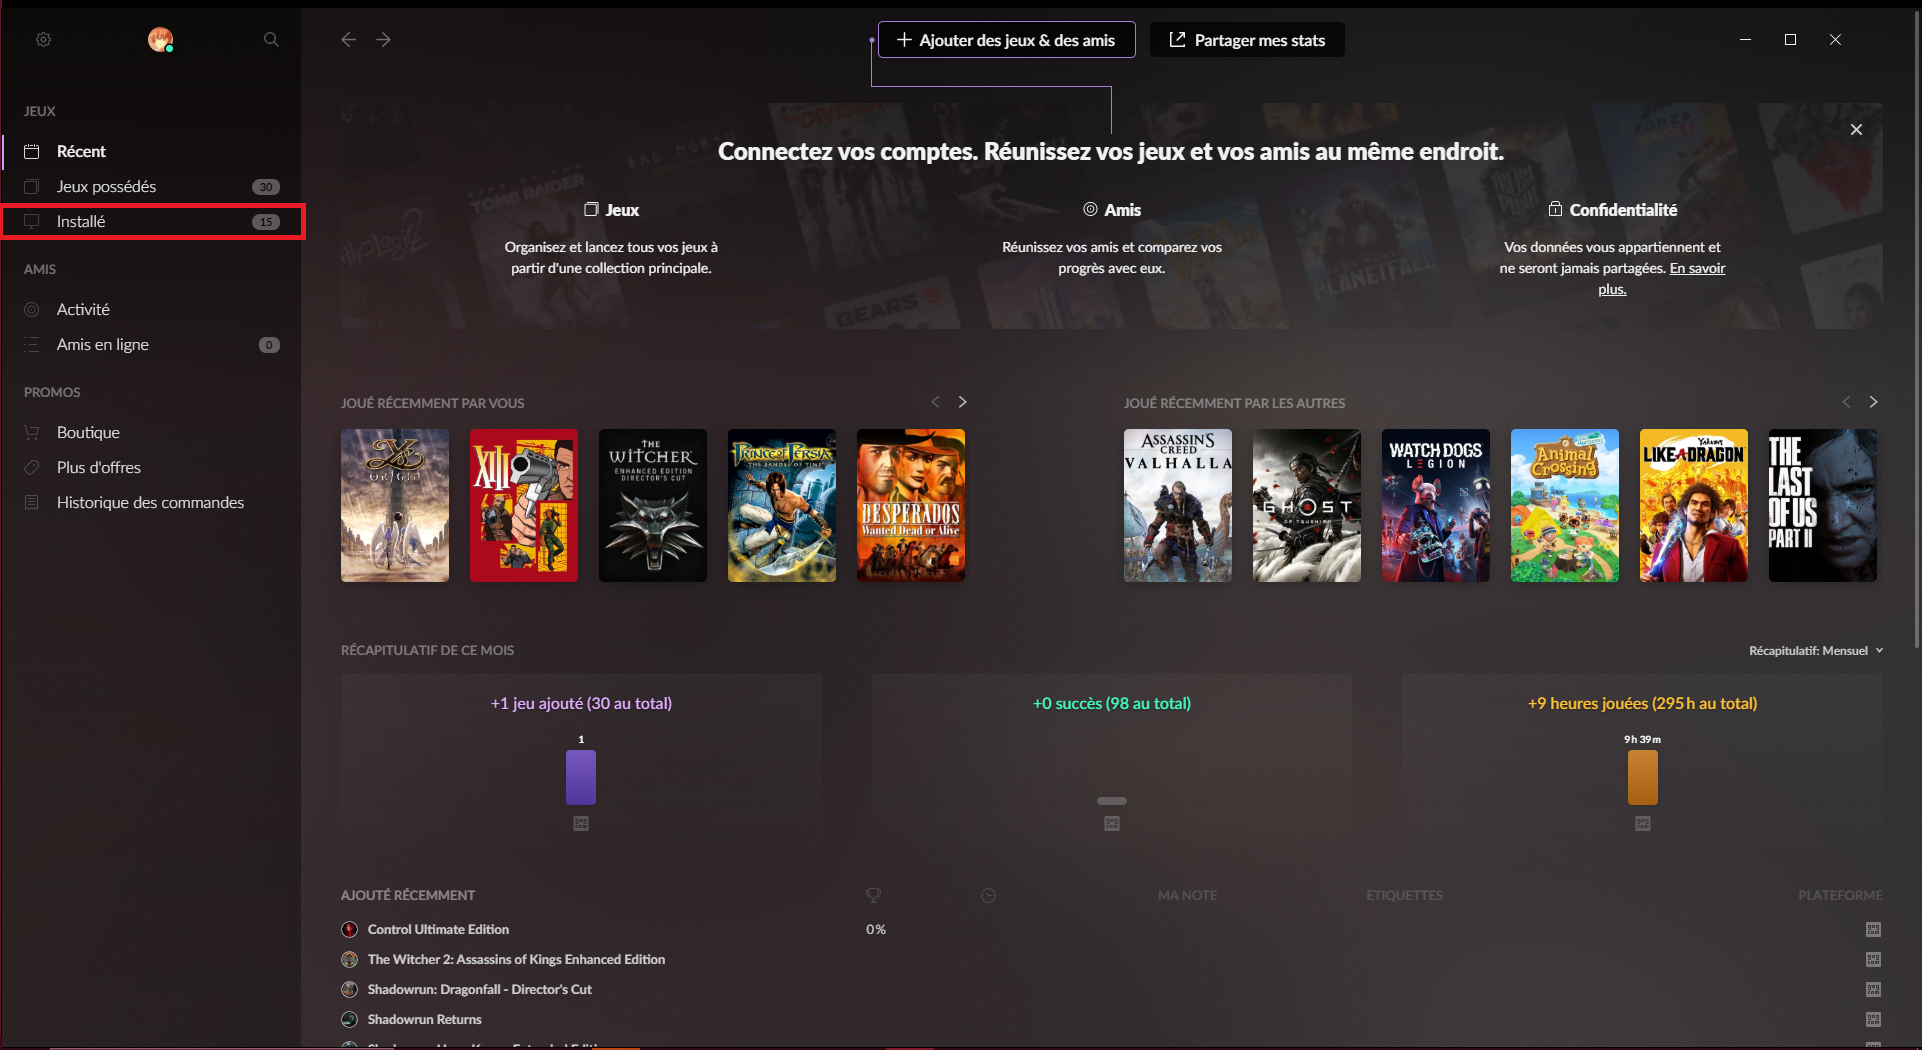Open the Boutique shopping bag icon

pos(32,432)
